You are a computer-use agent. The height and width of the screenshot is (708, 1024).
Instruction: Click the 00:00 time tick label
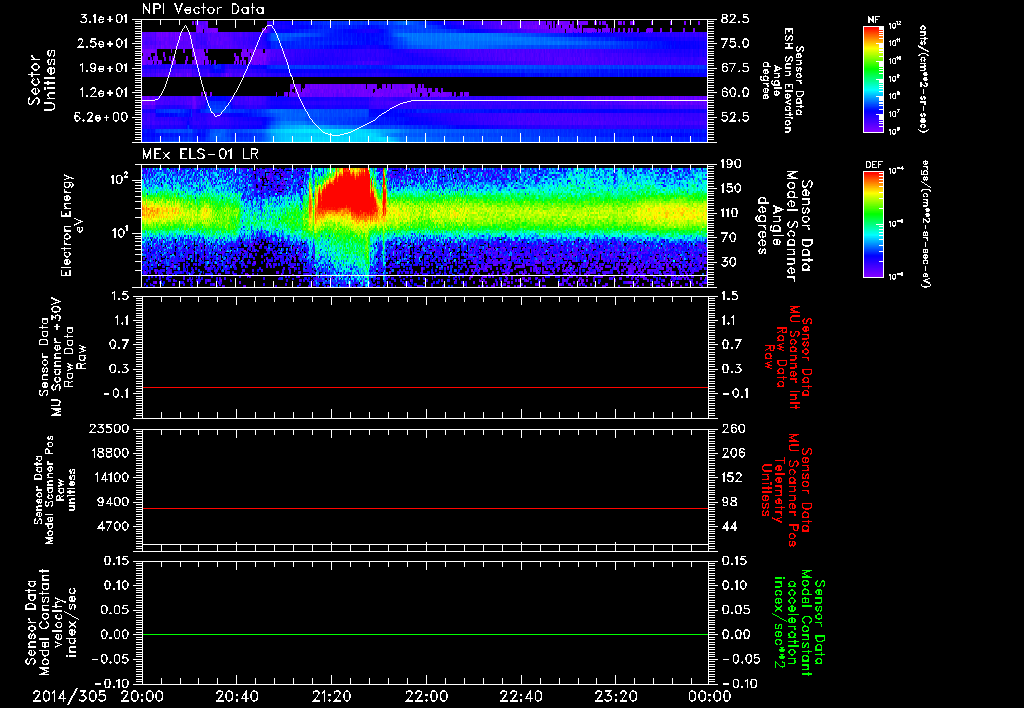pyautogui.click(x=710, y=696)
